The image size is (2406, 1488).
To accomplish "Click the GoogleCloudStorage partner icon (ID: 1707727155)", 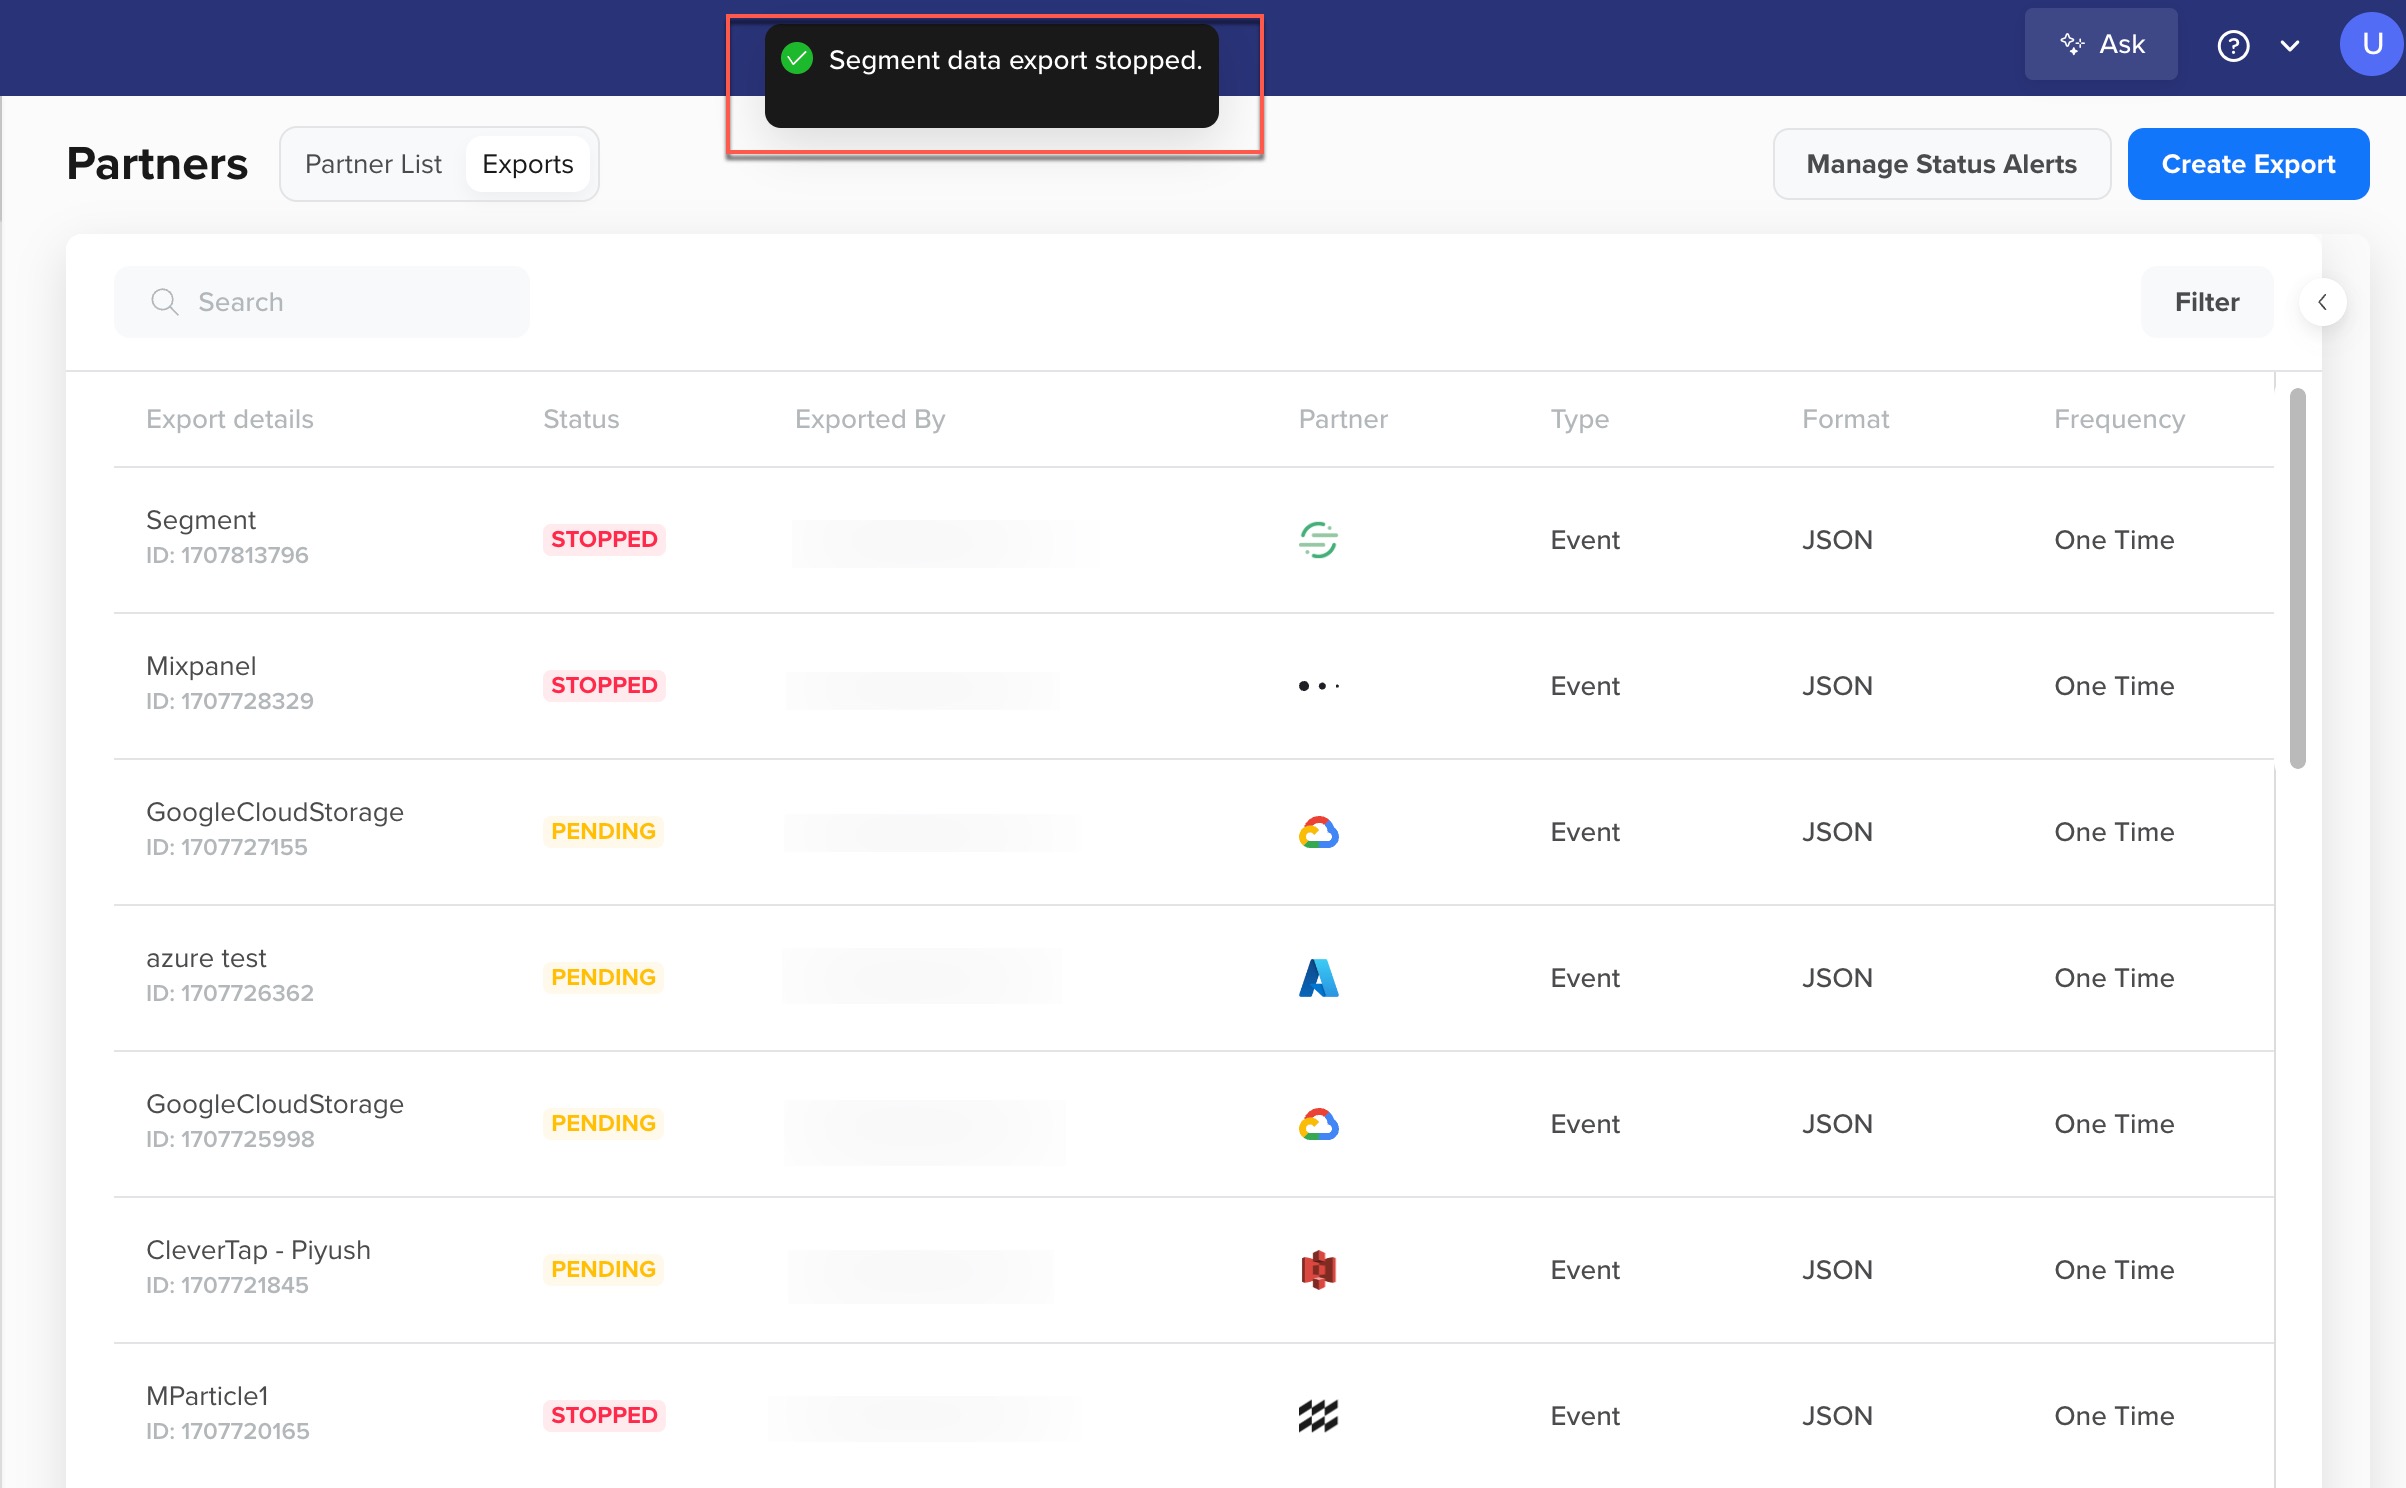I will (1318, 832).
